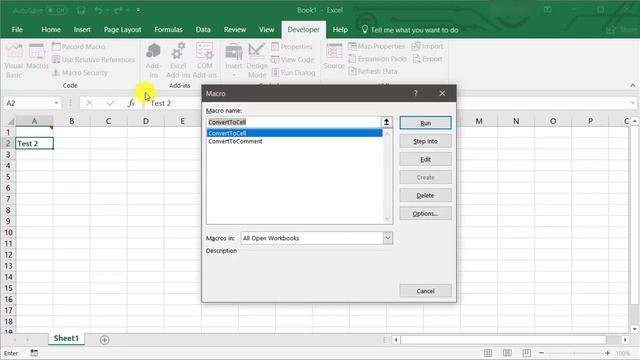Select ConvertToCell in the macro list

(295, 133)
